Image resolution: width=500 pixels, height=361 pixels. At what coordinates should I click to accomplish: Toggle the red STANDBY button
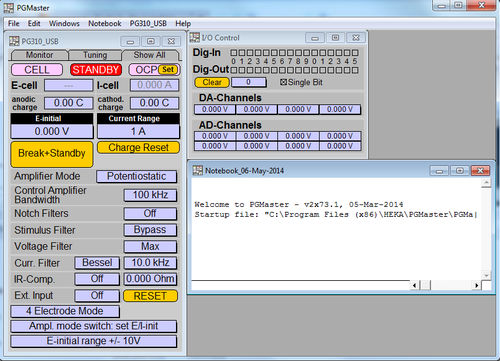pos(96,70)
